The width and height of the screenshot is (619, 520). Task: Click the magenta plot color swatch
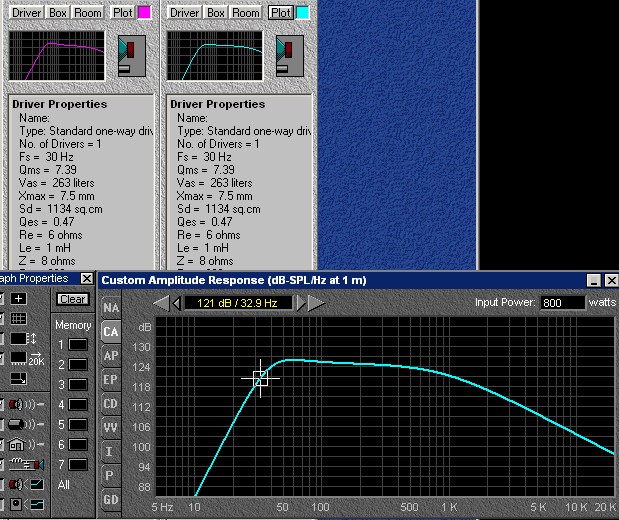tap(144, 13)
